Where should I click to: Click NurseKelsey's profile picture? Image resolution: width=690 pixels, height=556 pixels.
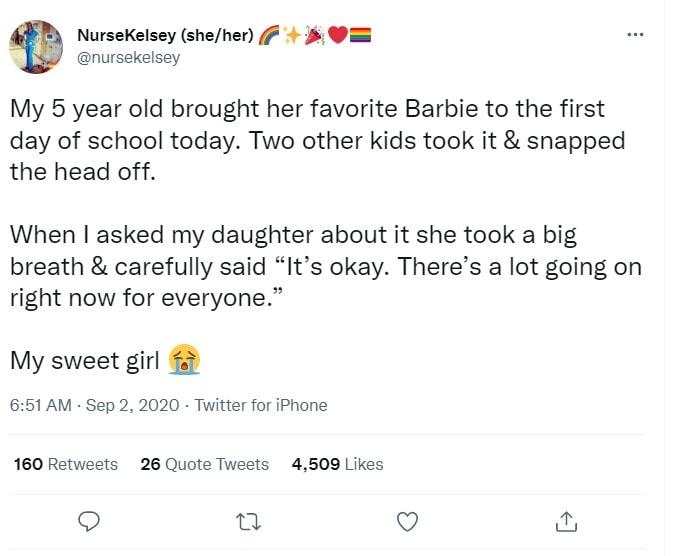35,47
